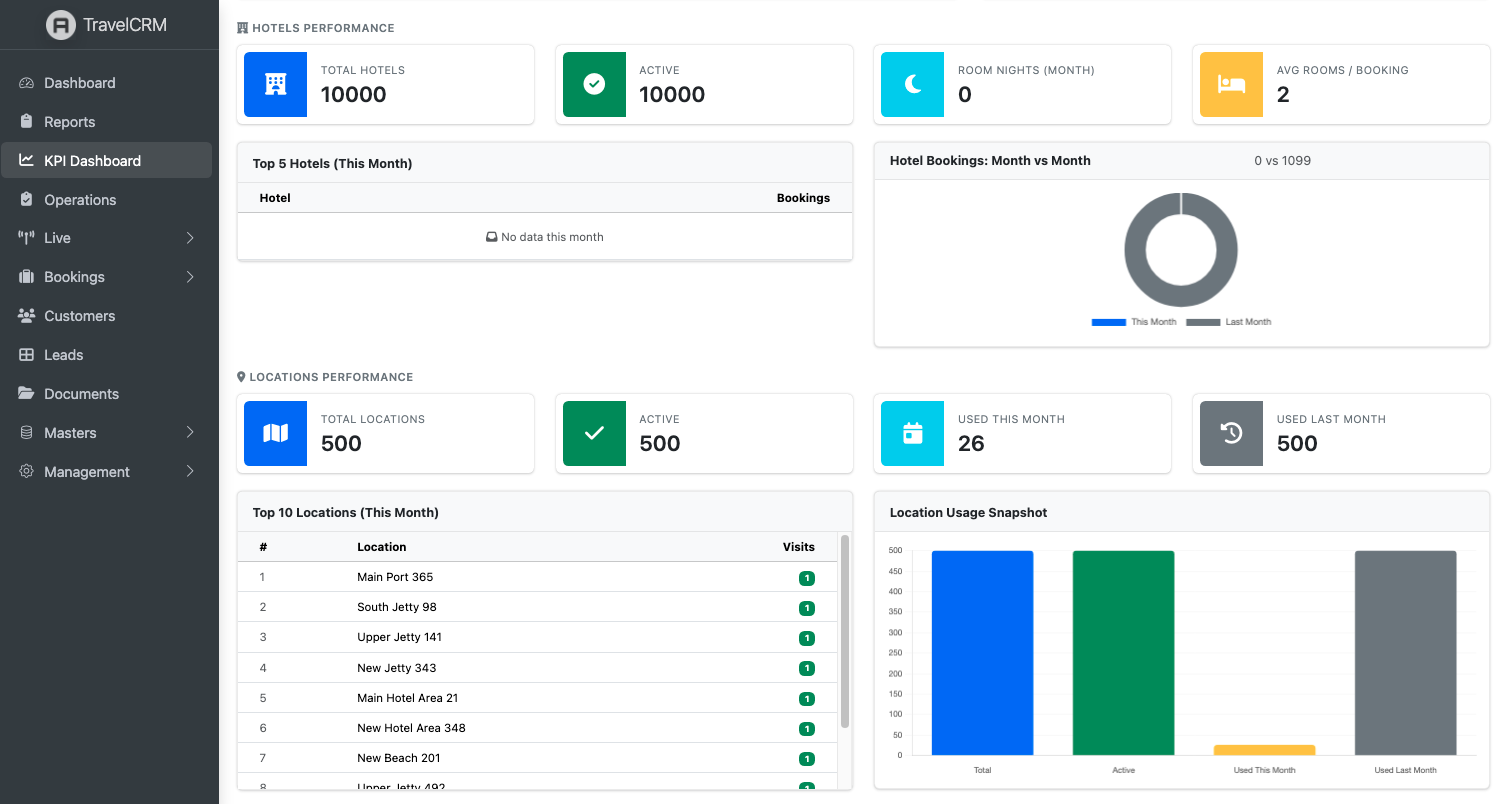Click the green Active locations checkmark icon
This screenshot has height=804, width=1507.
point(594,433)
